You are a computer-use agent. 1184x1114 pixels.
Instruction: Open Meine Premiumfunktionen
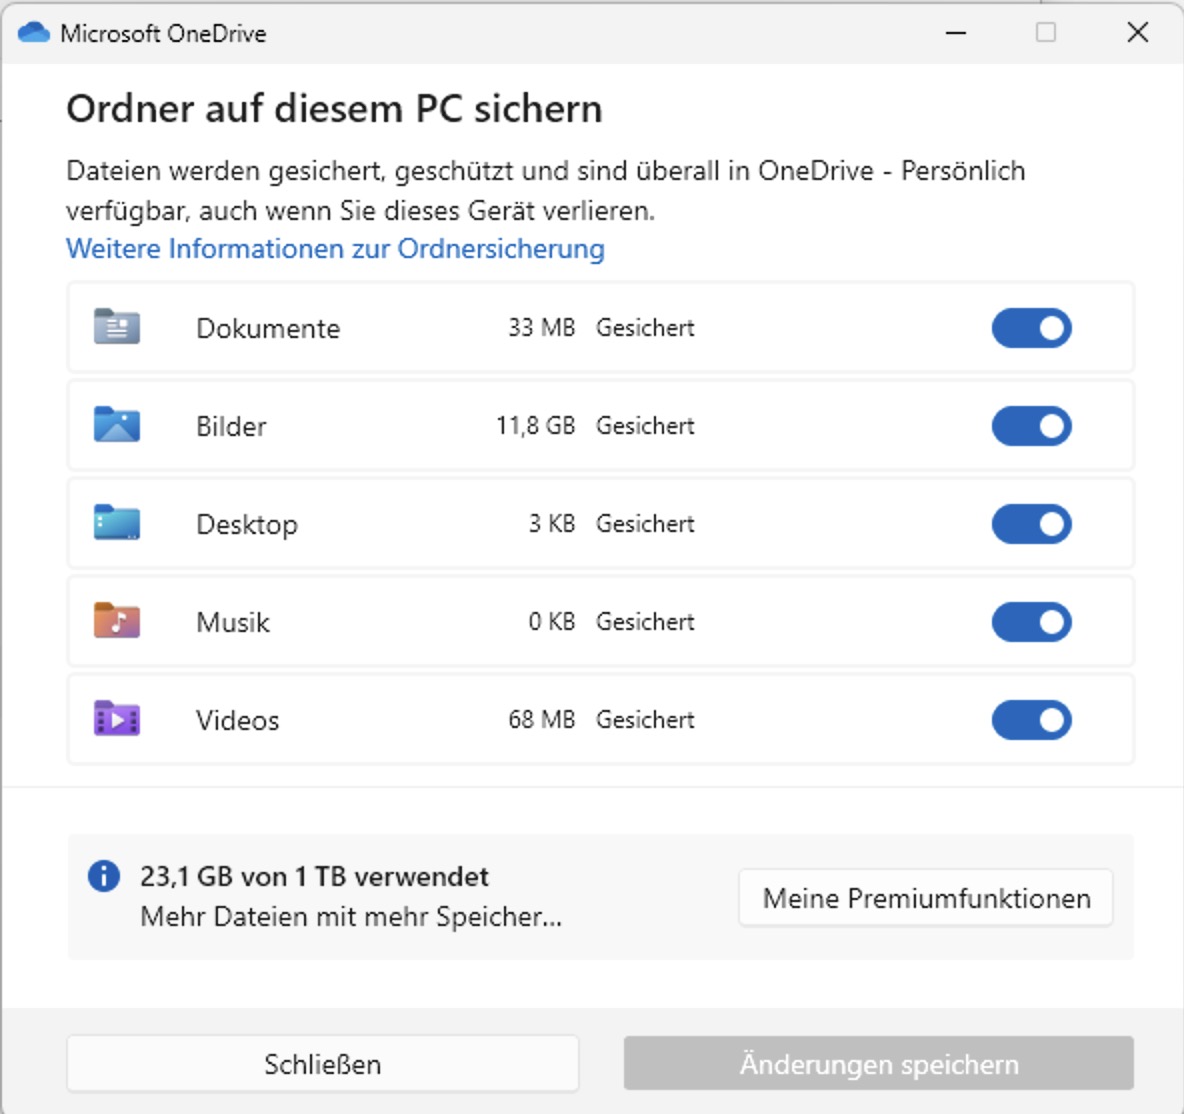tap(926, 898)
